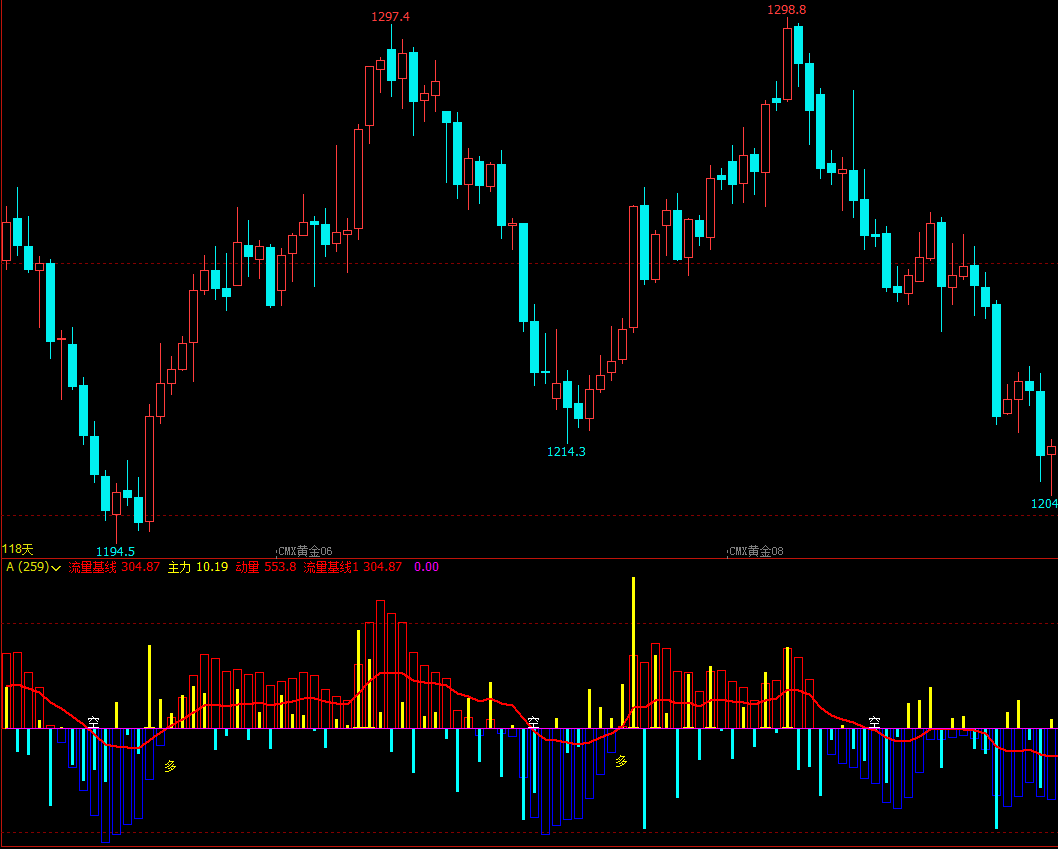Click the A (259) indicator name
This screenshot has width=1058, height=849.
[28, 567]
